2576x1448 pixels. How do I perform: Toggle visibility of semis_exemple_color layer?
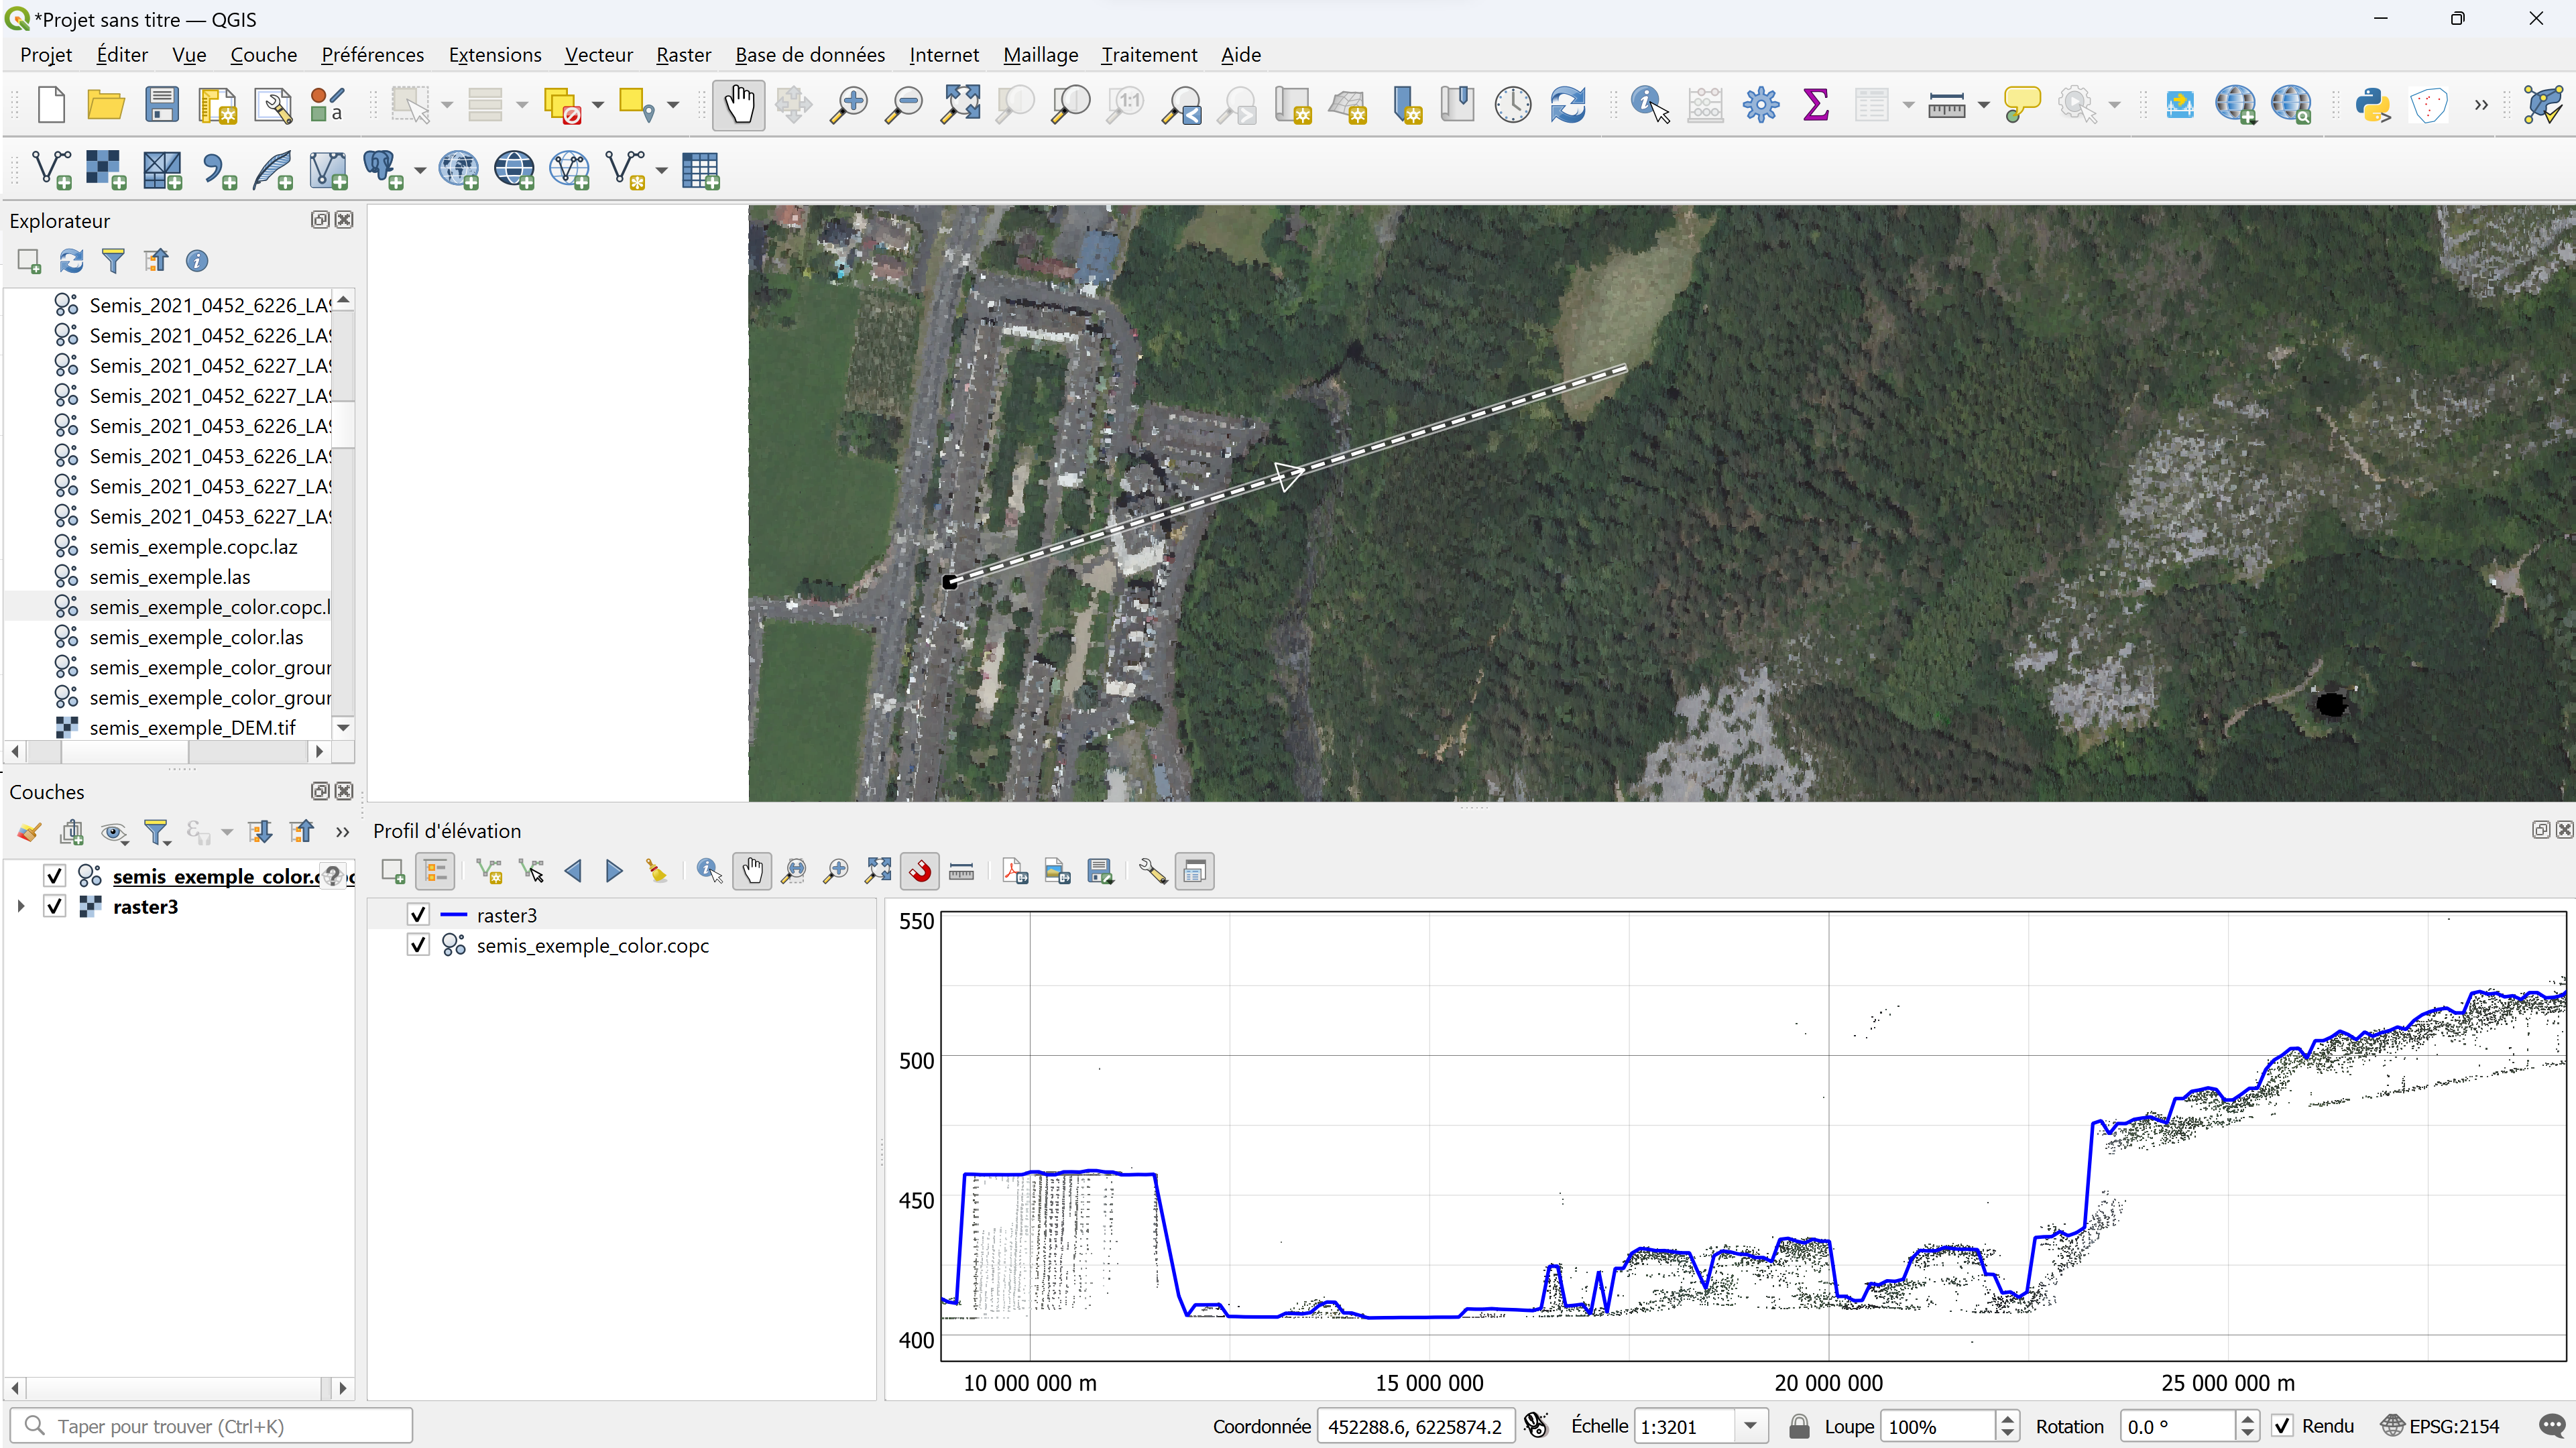pyautogui.click(x=55, y=876)
